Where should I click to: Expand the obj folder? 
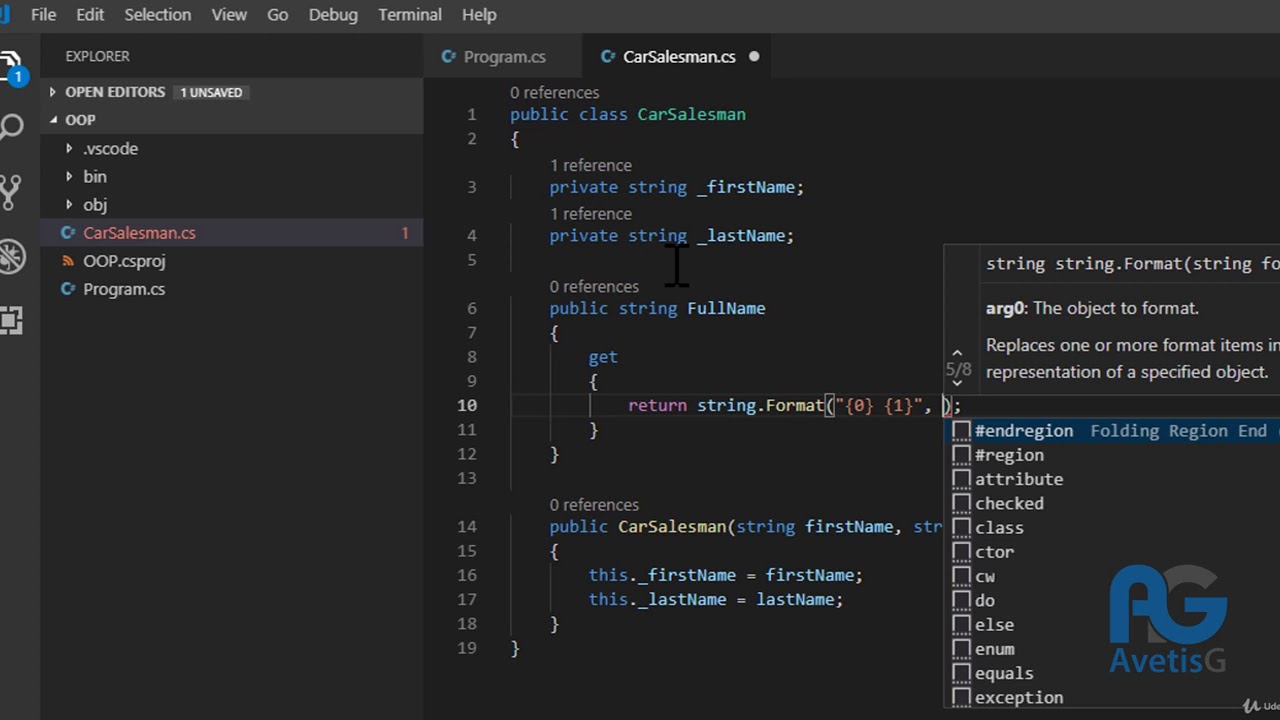[69, 205]
